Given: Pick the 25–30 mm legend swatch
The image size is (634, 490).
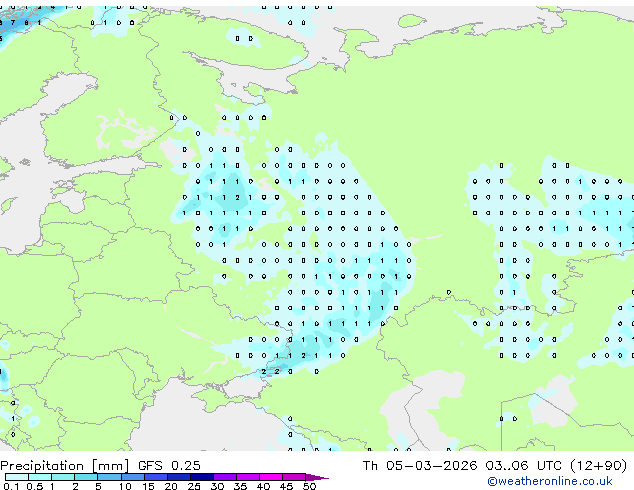Looking at the screenshot, I should 202,477.
